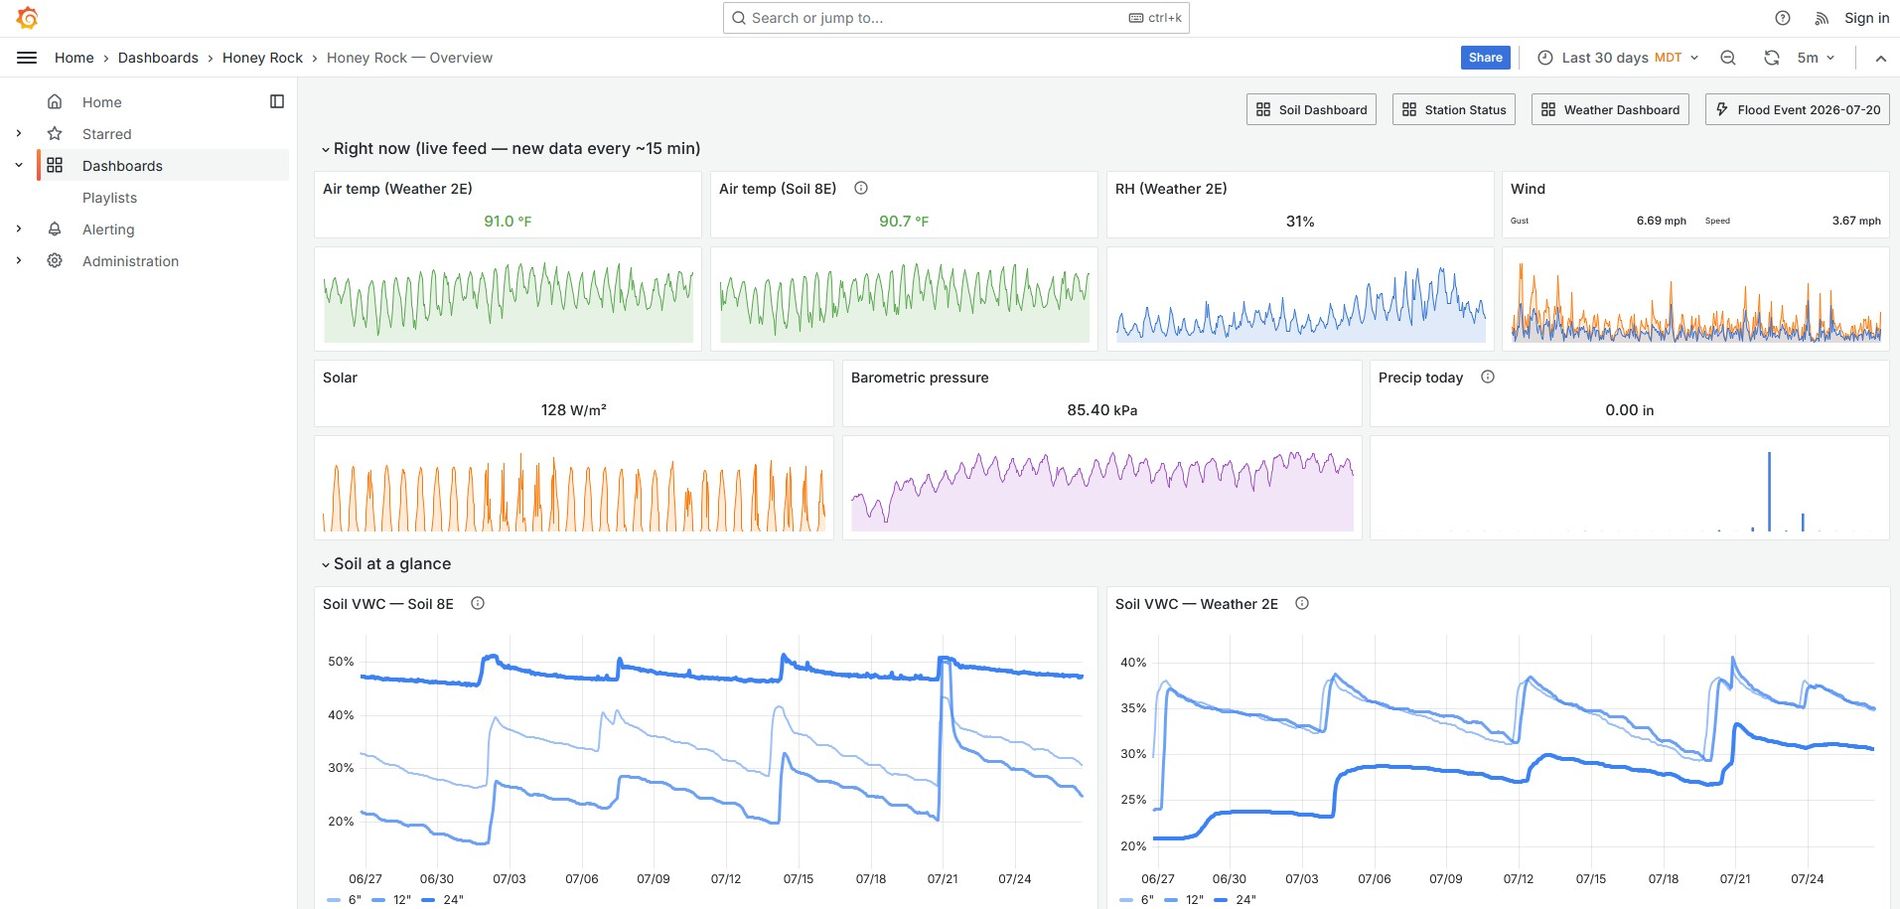Show info for Precip today panel

point(1488,377)
